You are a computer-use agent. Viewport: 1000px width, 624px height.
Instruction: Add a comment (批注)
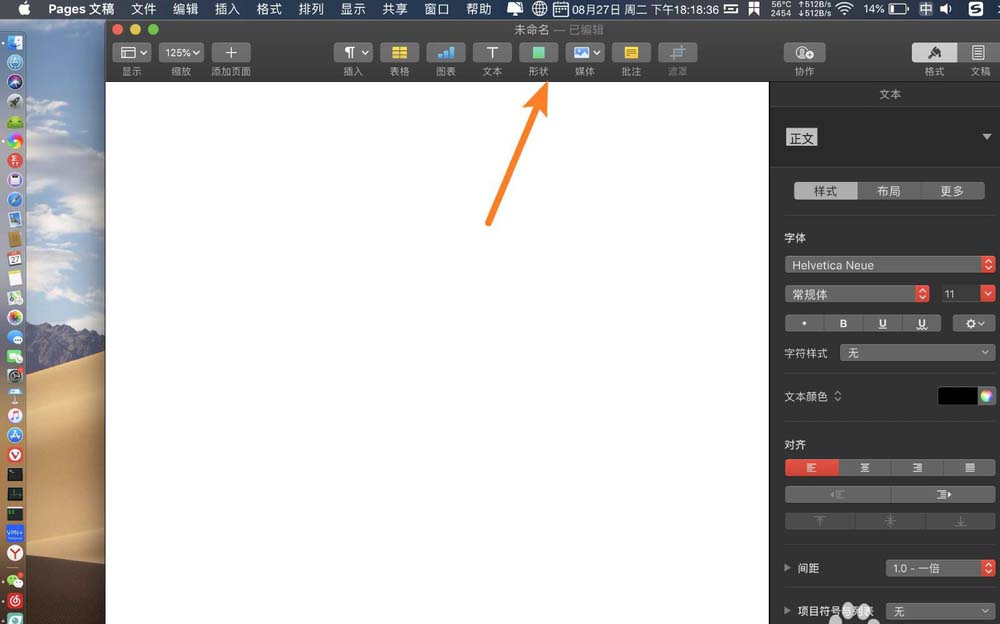pos(631,52)
